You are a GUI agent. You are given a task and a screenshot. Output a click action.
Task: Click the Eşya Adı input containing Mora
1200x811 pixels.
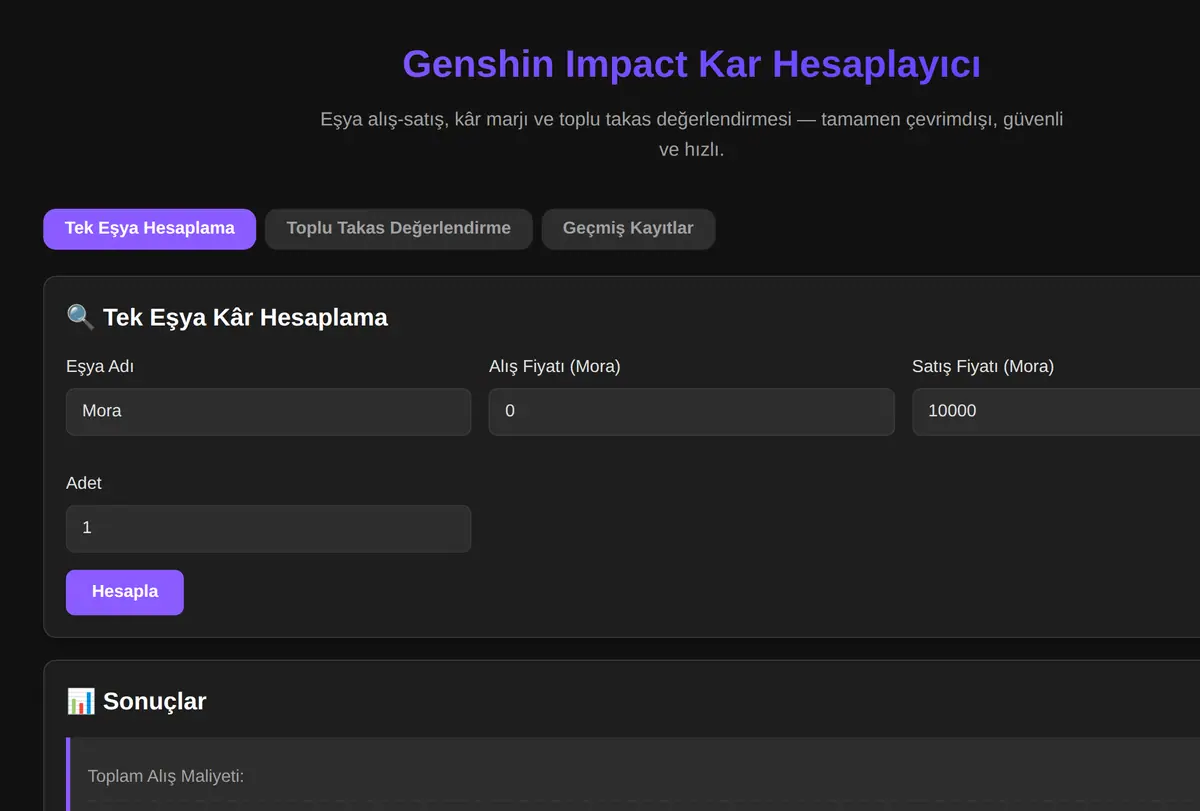click(268, 412)
